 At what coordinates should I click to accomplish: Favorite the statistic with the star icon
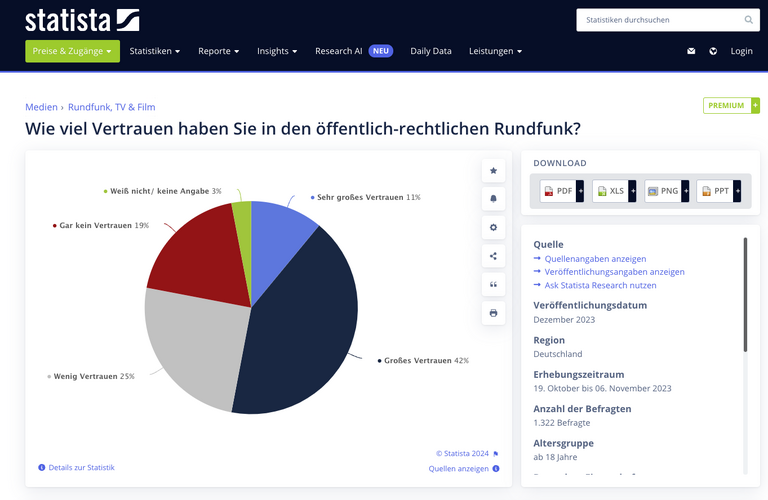click(493, 170)
